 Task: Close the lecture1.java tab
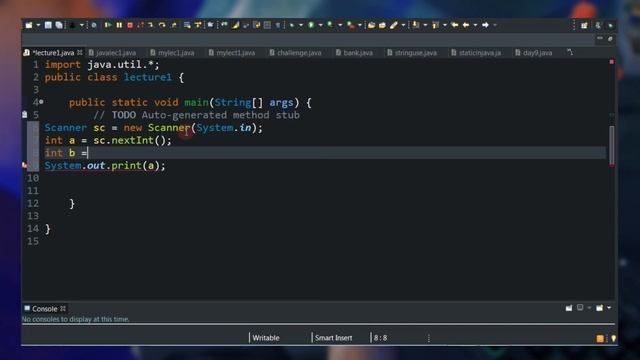tap(80, 53)
